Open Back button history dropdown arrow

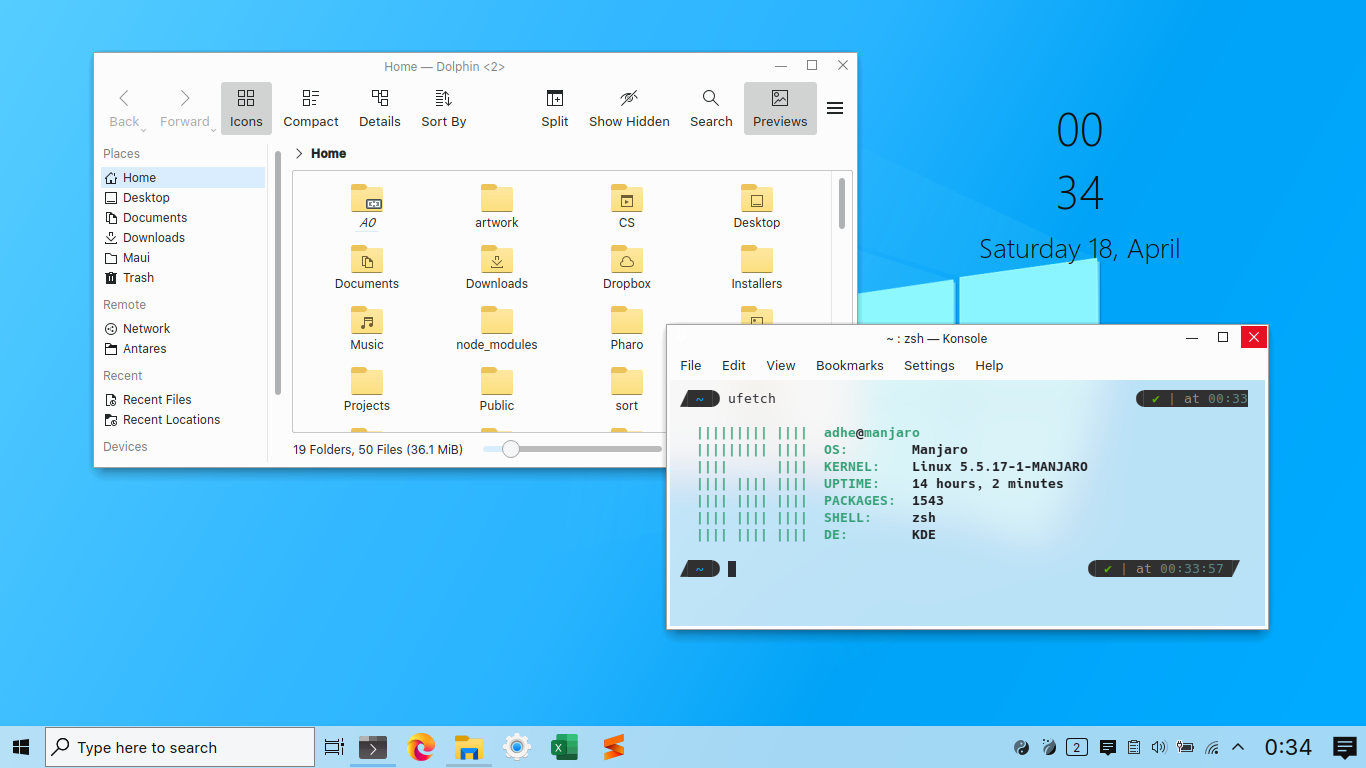click(144, 129)
